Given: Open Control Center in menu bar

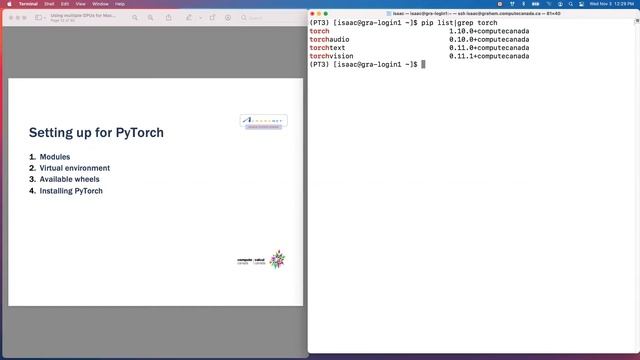Looking at the screenshot, I should coord(581,4).
